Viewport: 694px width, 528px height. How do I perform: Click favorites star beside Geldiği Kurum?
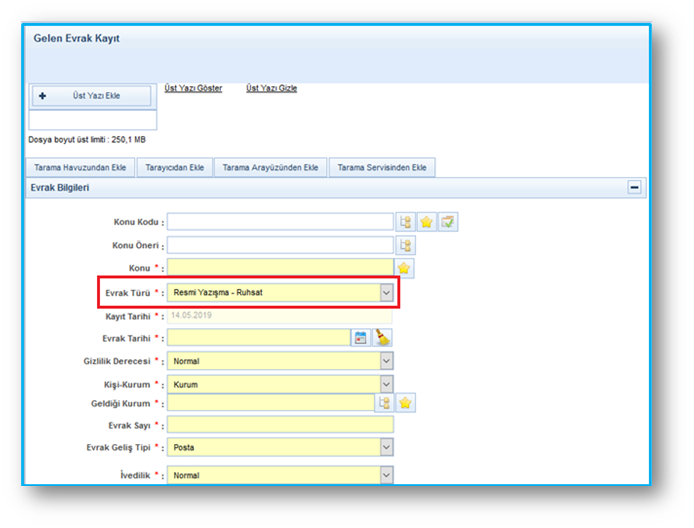pos(405,403)
